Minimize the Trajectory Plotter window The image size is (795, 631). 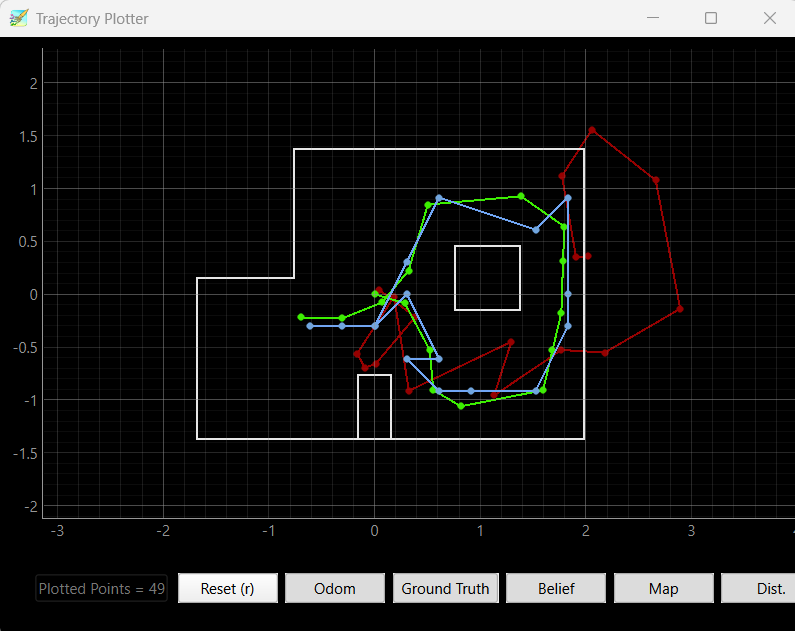[653, 18]
